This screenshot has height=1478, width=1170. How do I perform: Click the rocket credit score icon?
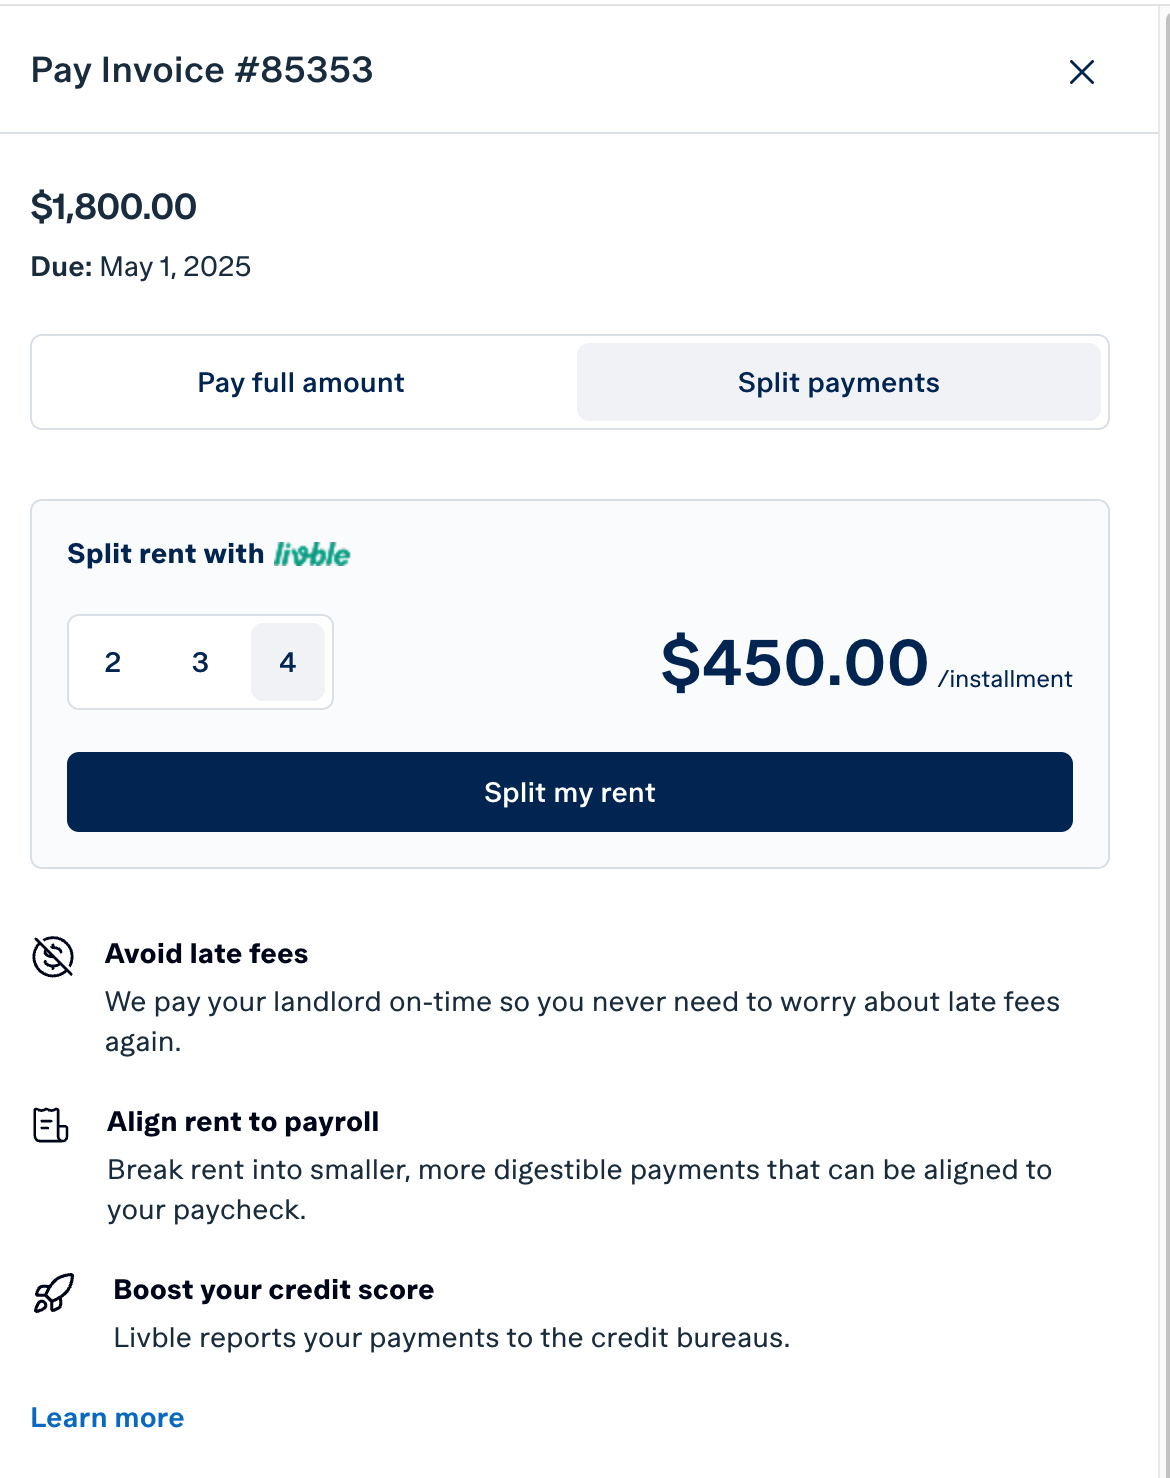click(54, 1293)
